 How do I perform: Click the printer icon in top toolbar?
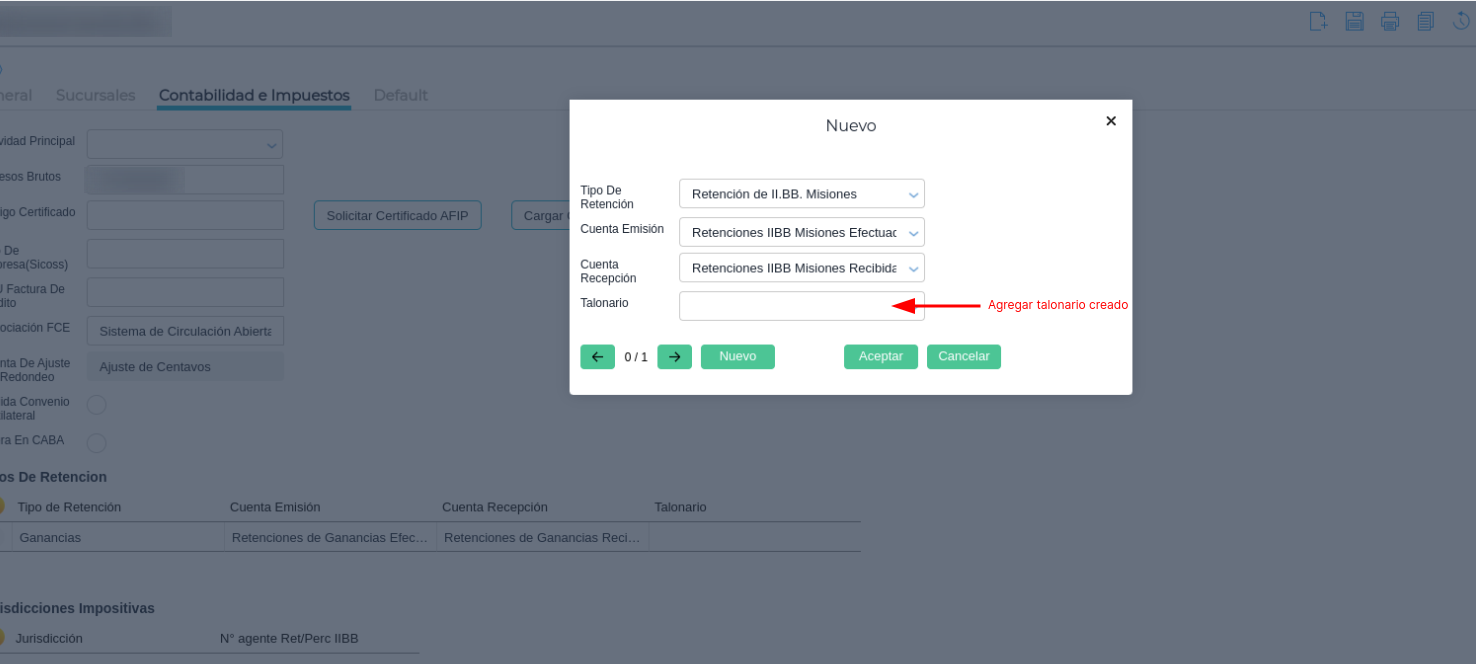(x=1390, y=21)
